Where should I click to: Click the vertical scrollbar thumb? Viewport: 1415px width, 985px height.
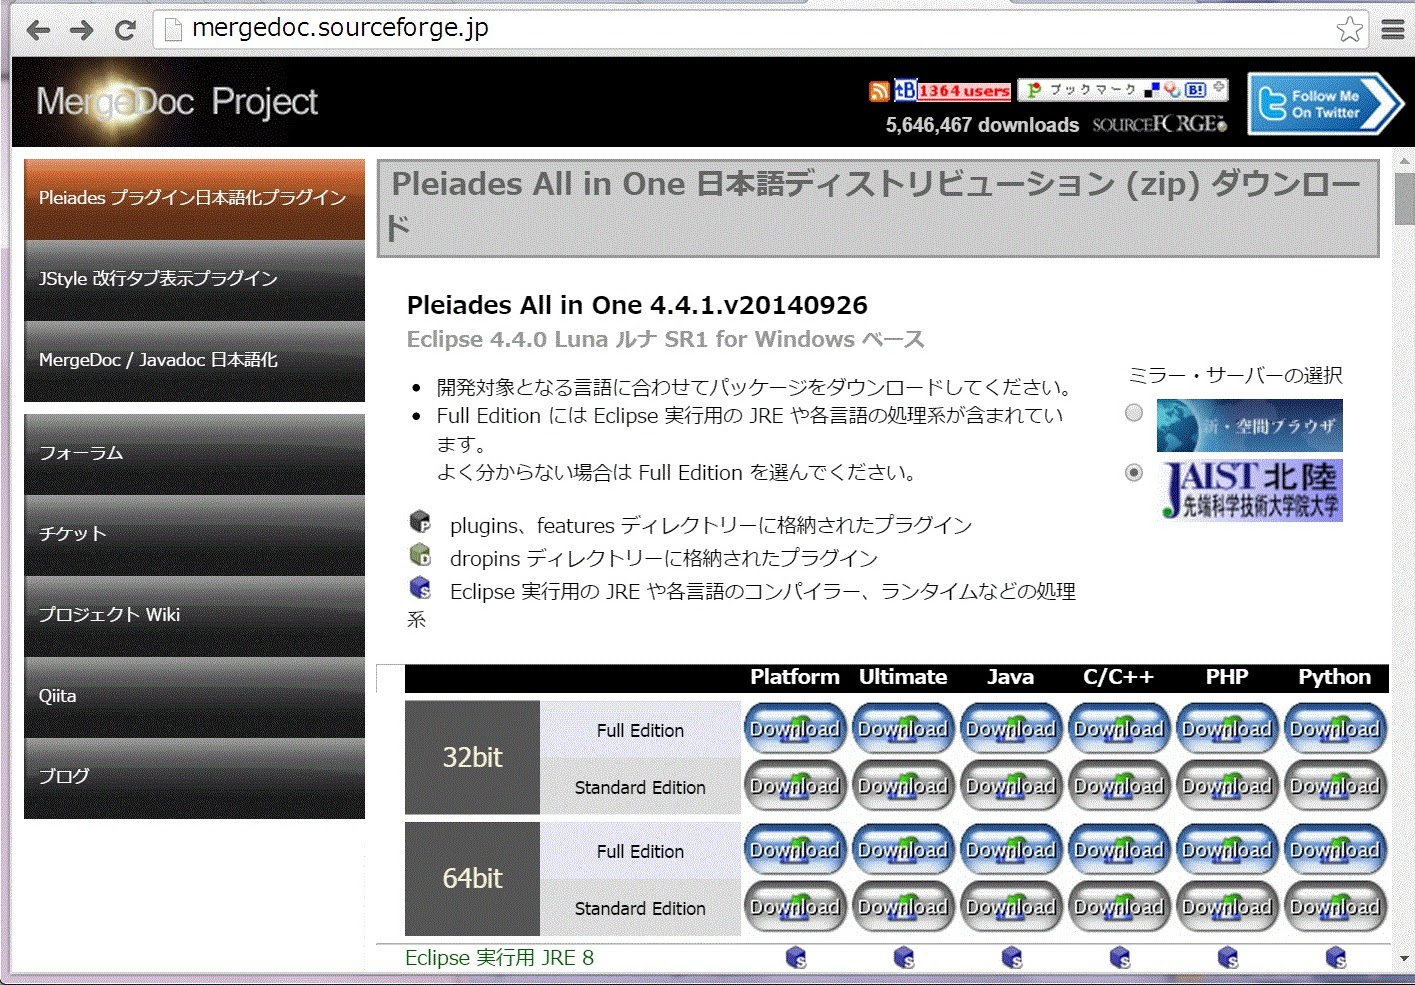[x=1404, y=198]
